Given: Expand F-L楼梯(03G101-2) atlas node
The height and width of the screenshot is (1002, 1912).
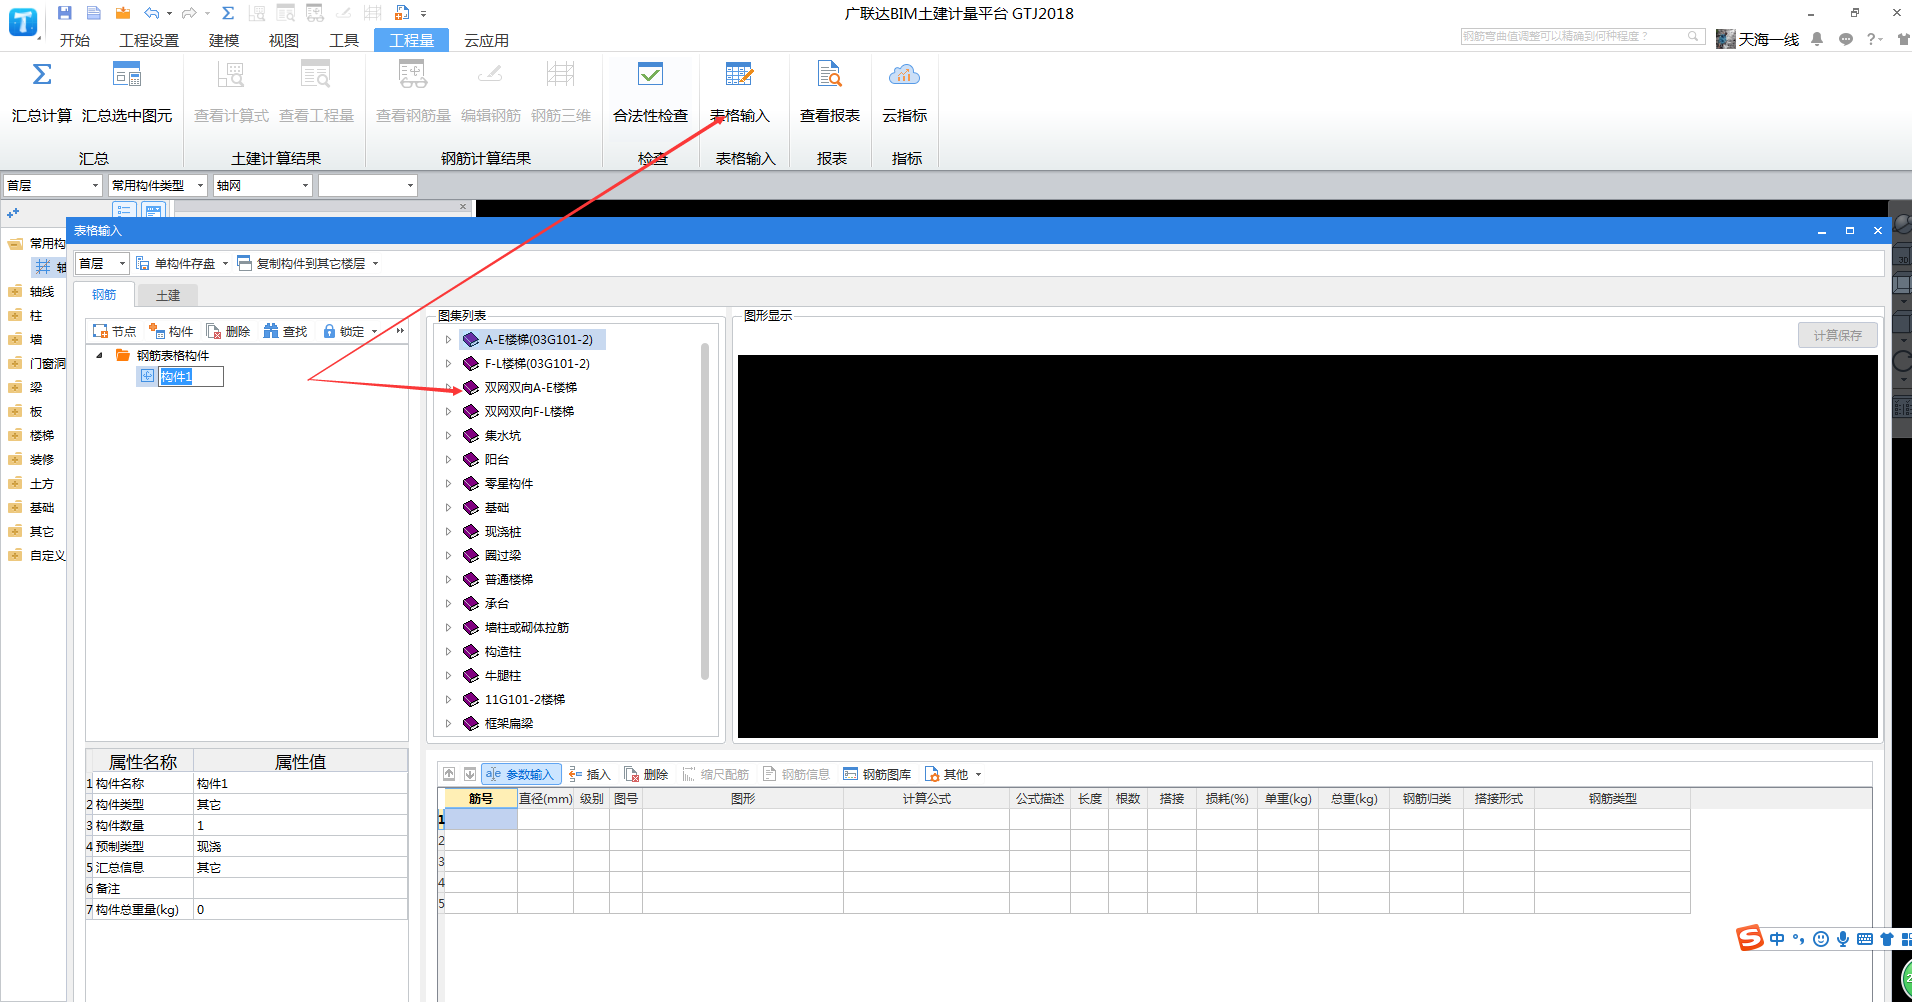Looking at the screenshot, I should pos(448,364).
